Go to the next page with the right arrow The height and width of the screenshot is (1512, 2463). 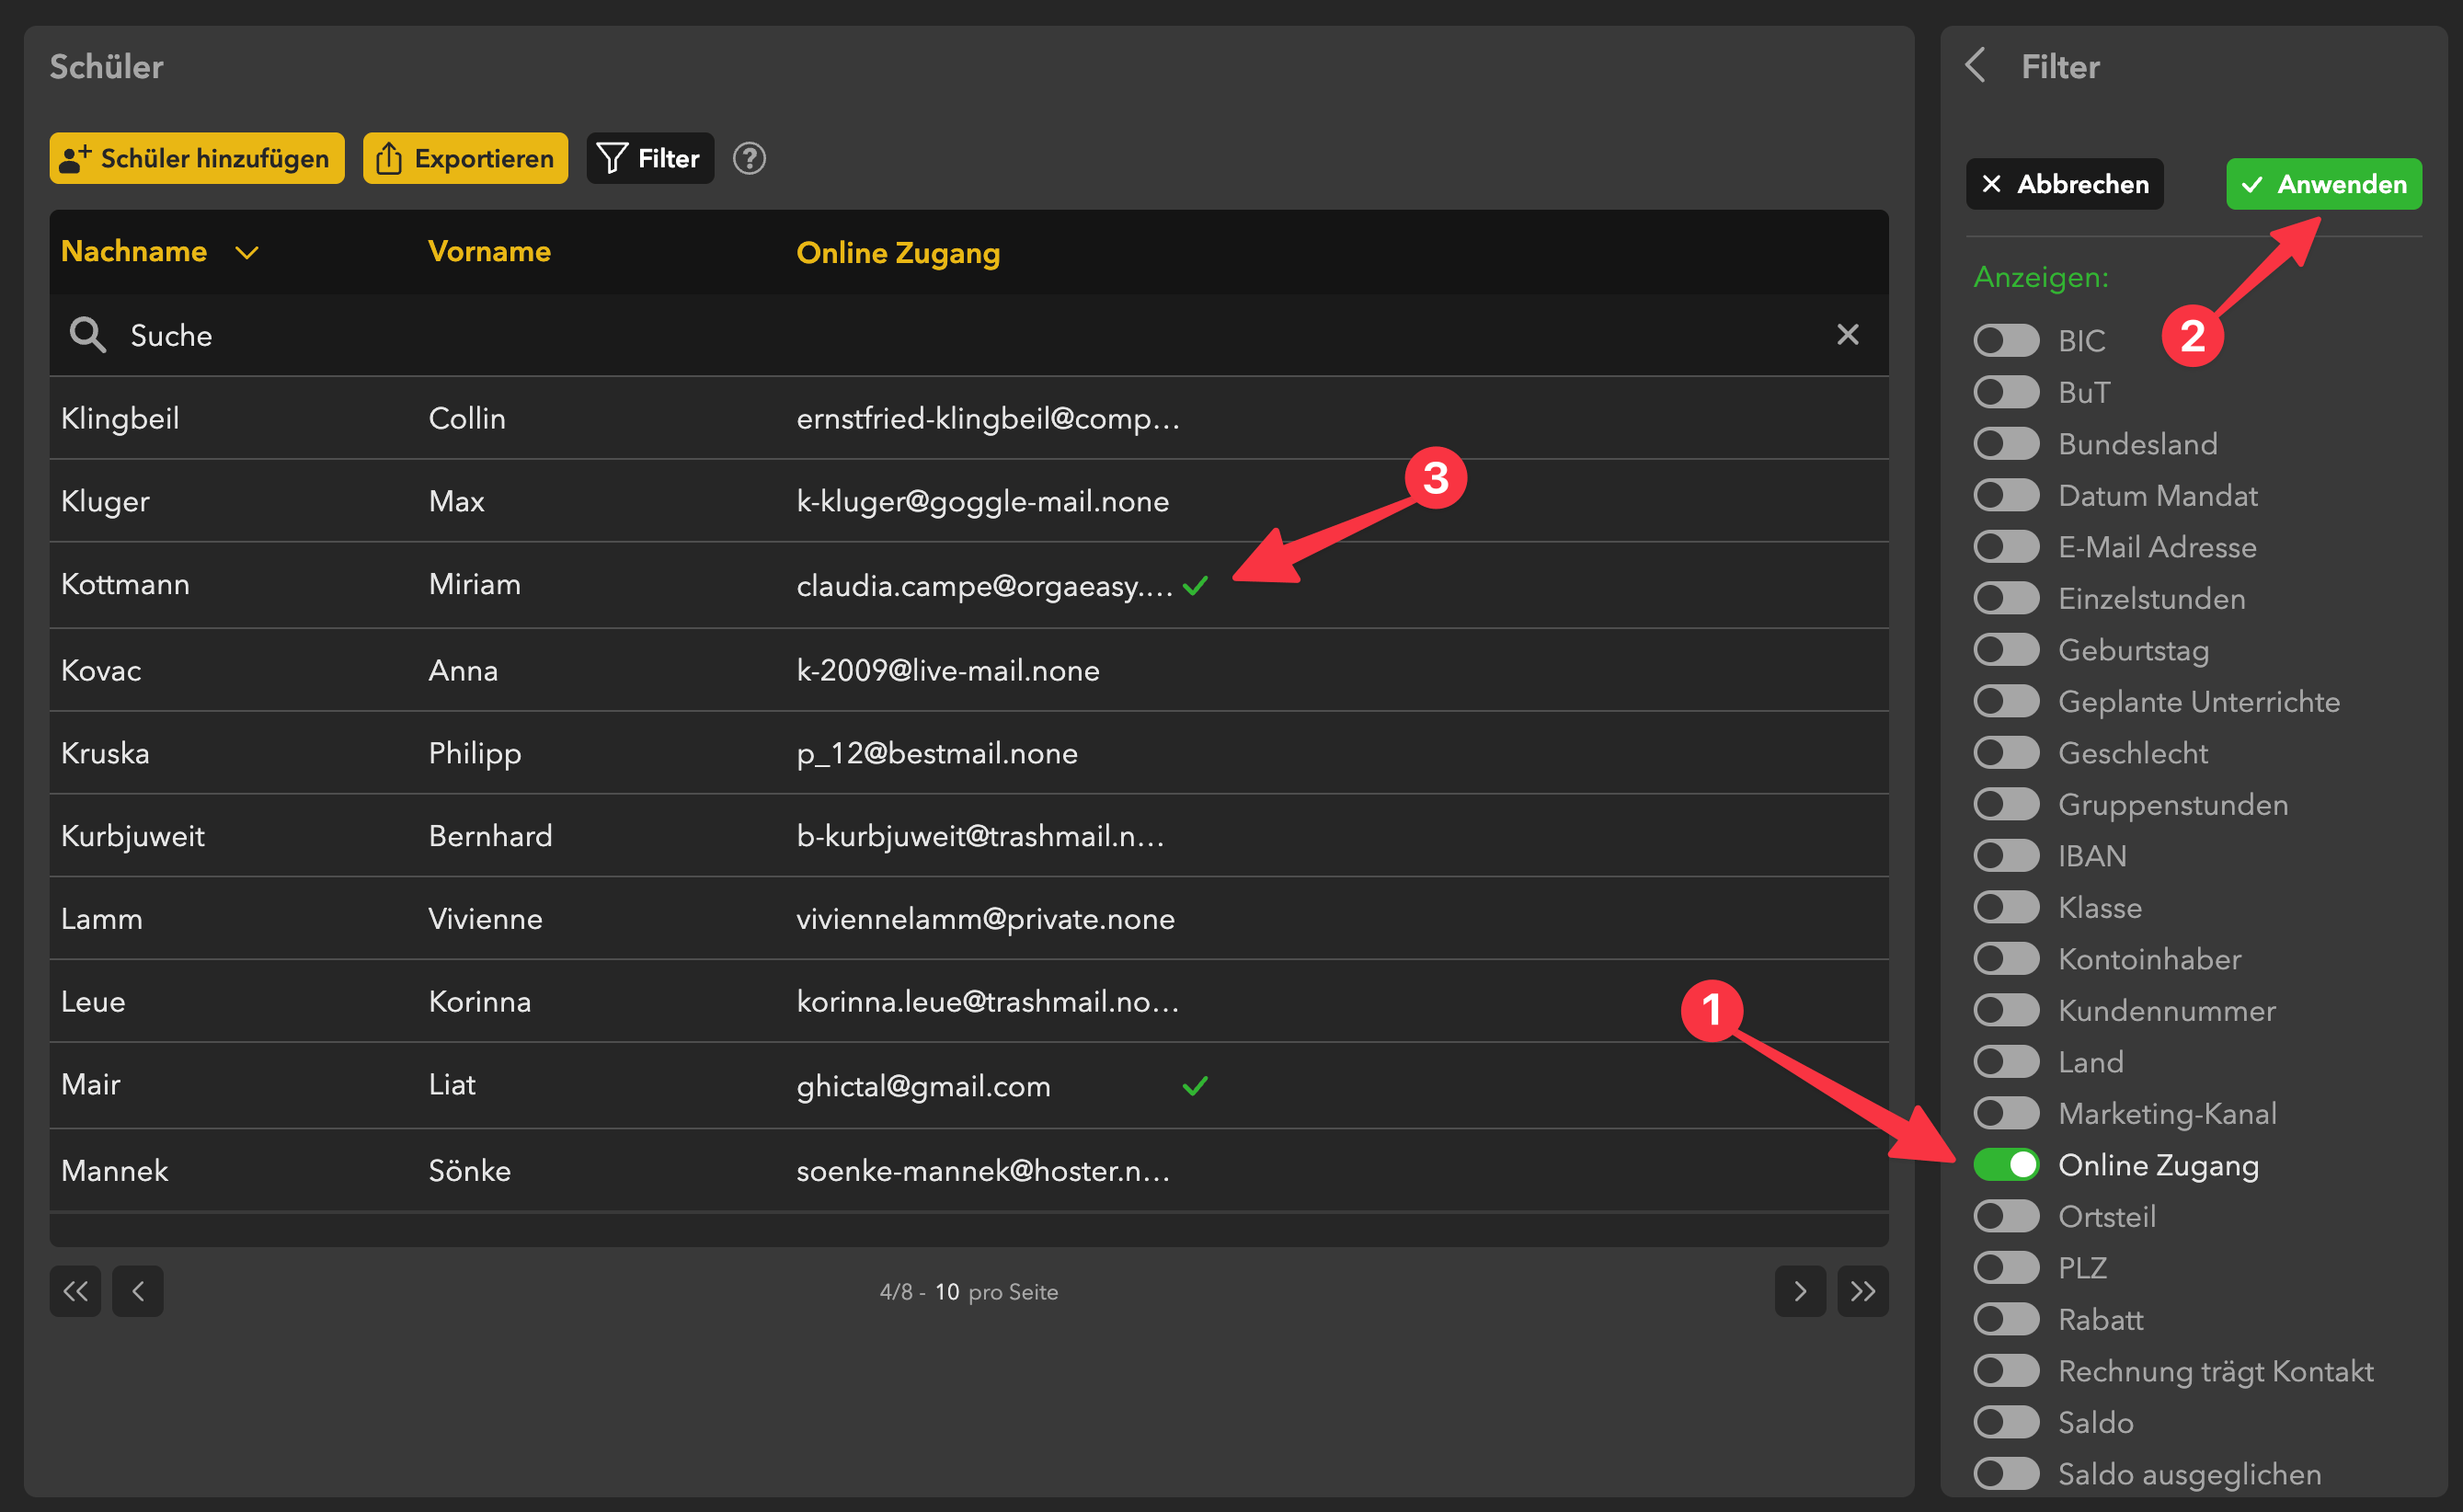(1800, 1291)
